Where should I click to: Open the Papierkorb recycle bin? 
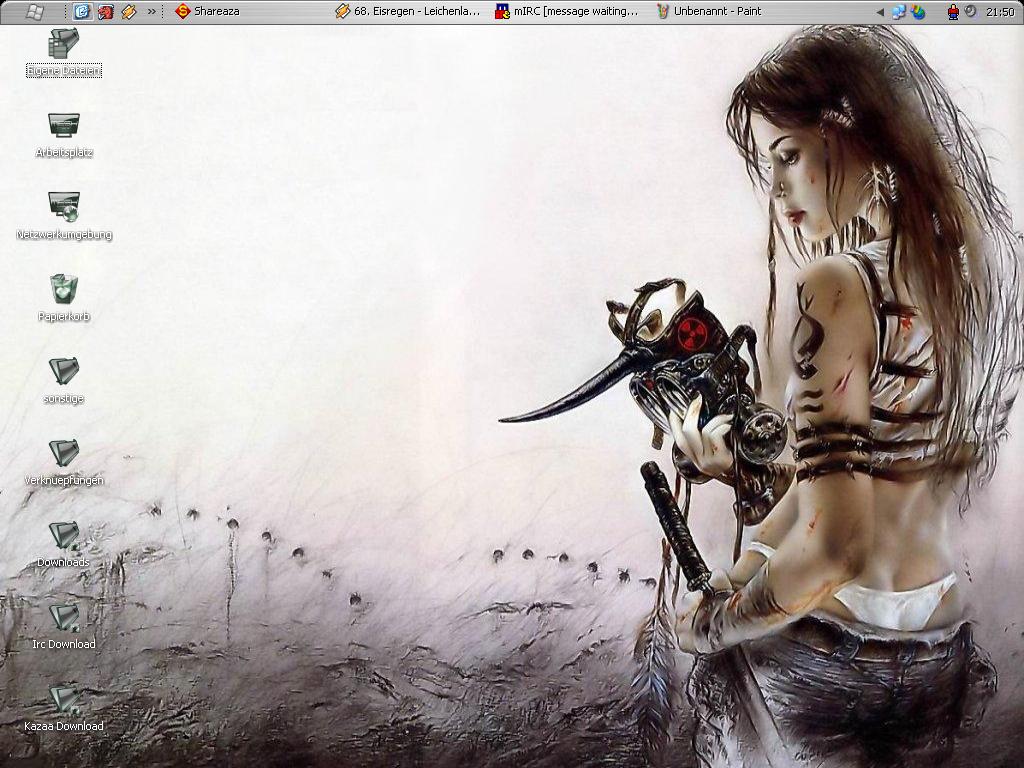pyautogui.click(x=64, y=290)
